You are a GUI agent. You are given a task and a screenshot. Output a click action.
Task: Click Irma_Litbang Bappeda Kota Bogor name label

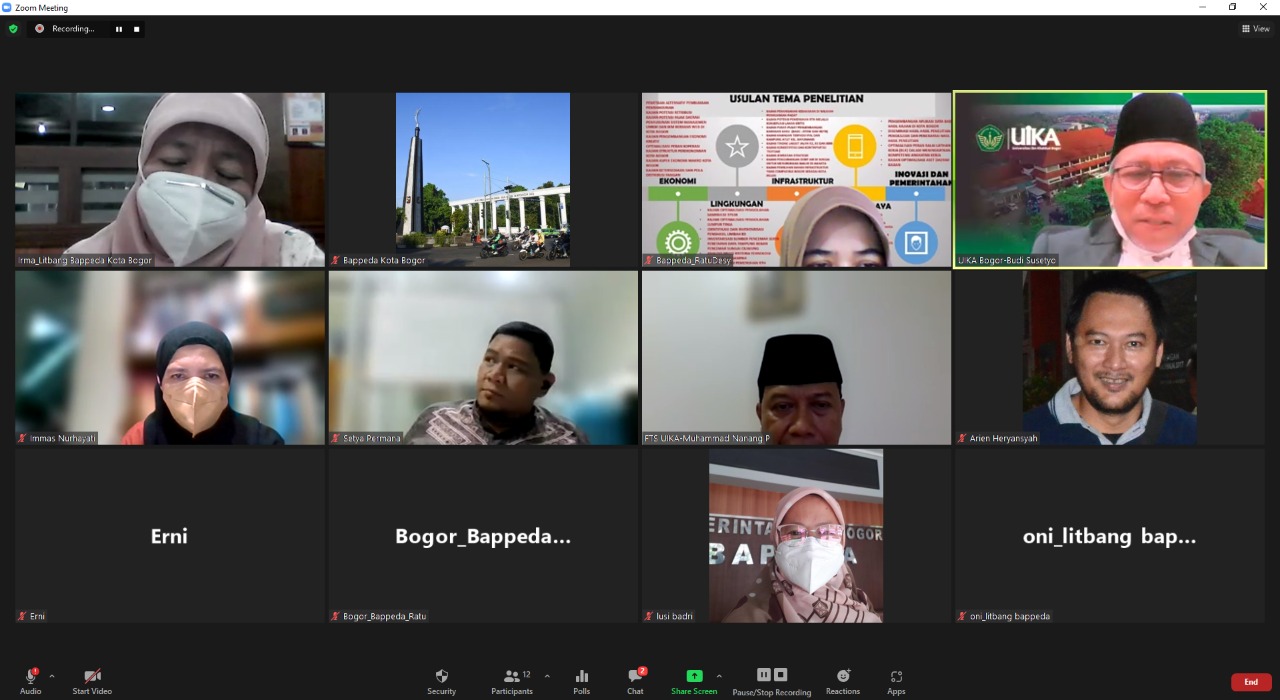pyautogui.click(x=85, y=260)
